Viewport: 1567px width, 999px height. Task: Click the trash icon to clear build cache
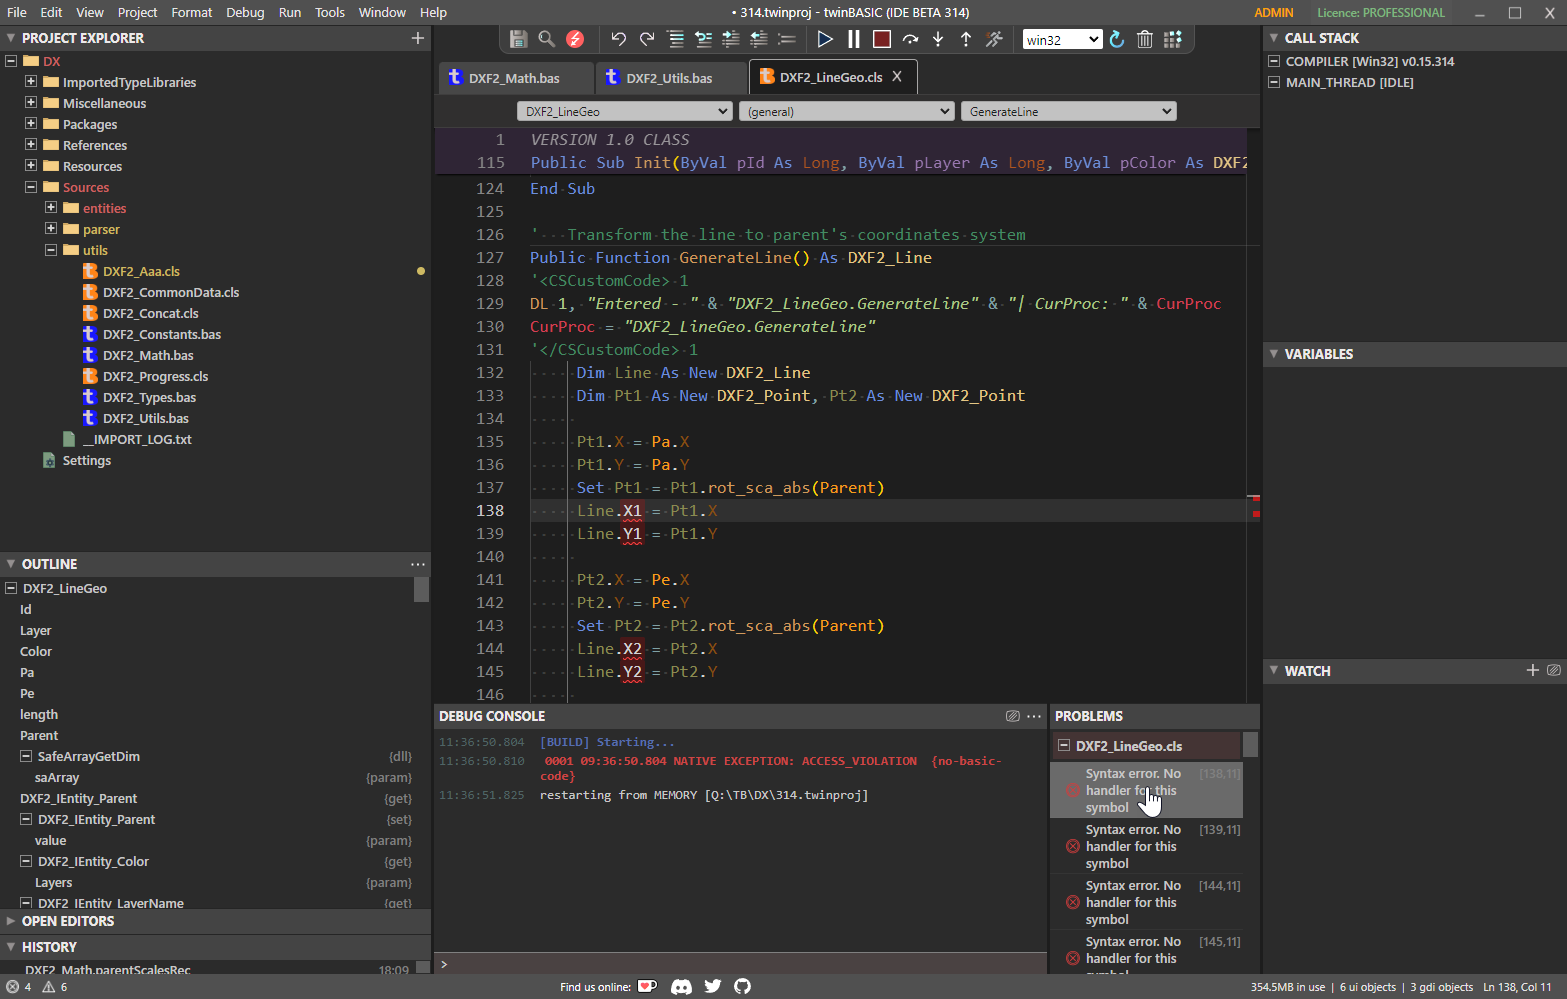click(1145, 39)
